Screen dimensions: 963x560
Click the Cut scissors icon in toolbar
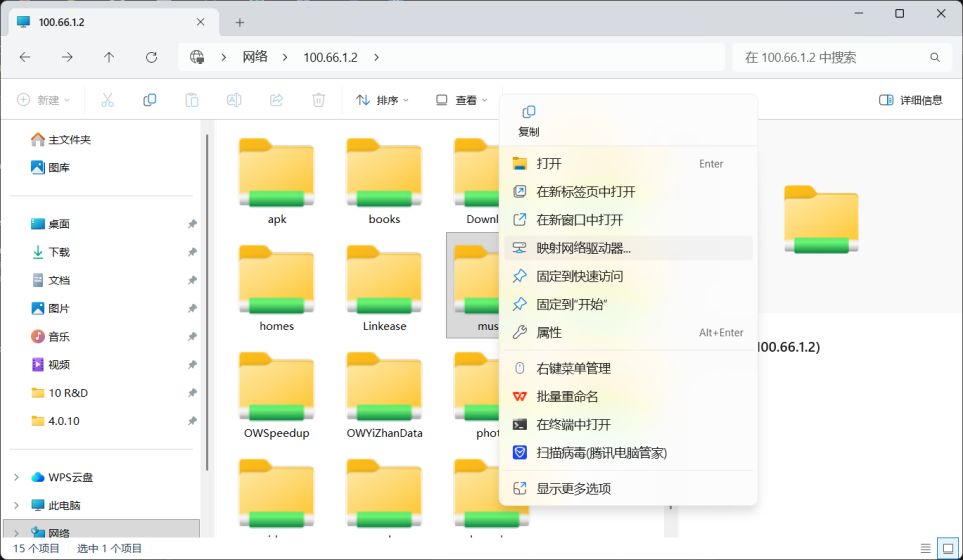[108, 100]
